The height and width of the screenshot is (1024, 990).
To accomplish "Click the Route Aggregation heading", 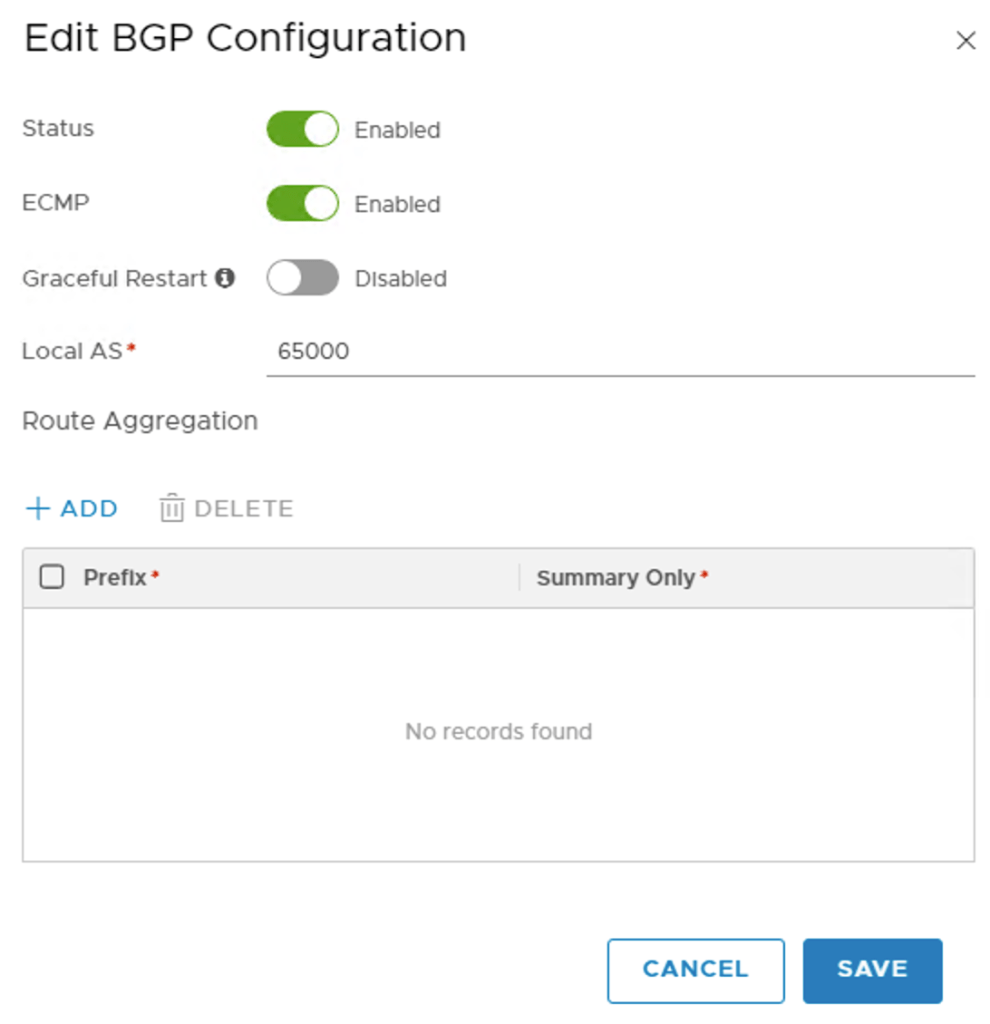I will click(140, 421).
